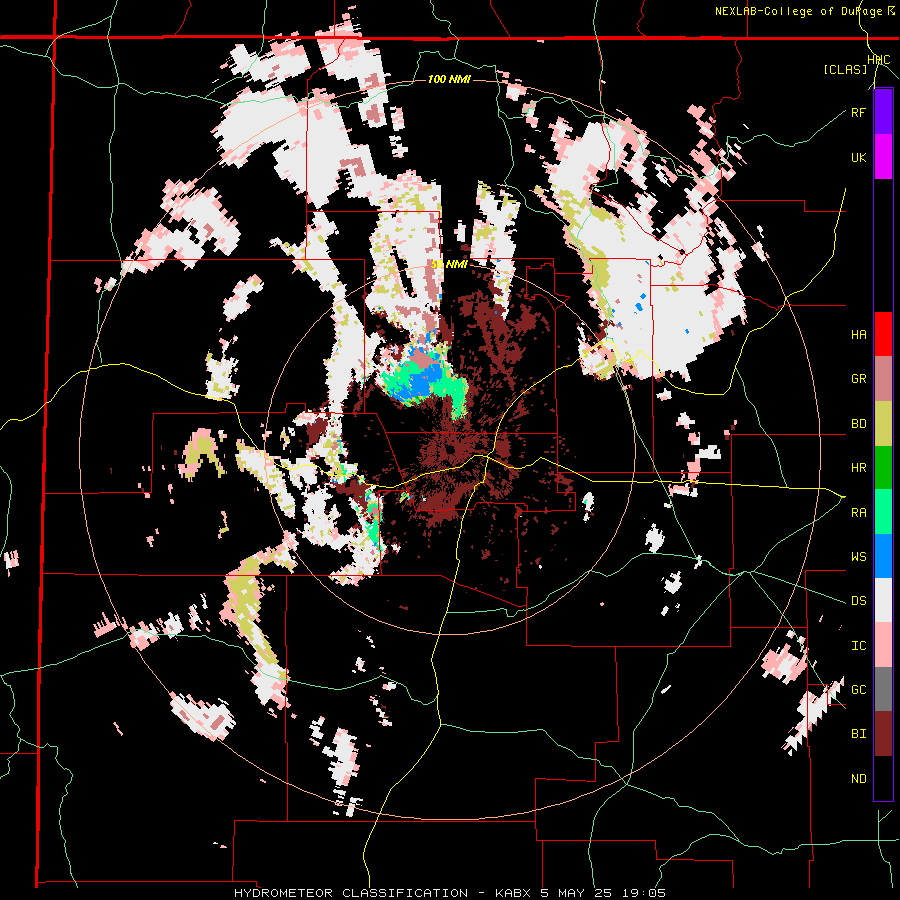The width and height of the screenshot is (900, 900).
Task: Click the IC legend label
Action: coord(858,646)
